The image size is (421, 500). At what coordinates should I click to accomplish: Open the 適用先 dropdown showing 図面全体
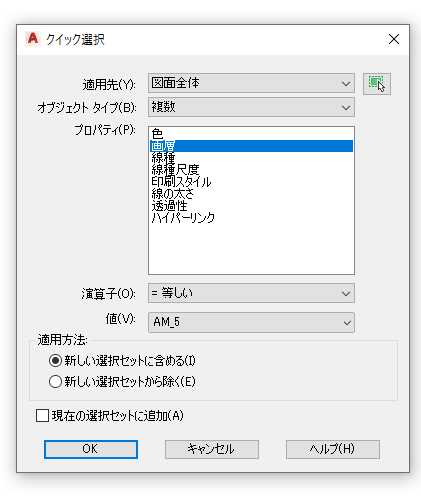pos(251,83)
